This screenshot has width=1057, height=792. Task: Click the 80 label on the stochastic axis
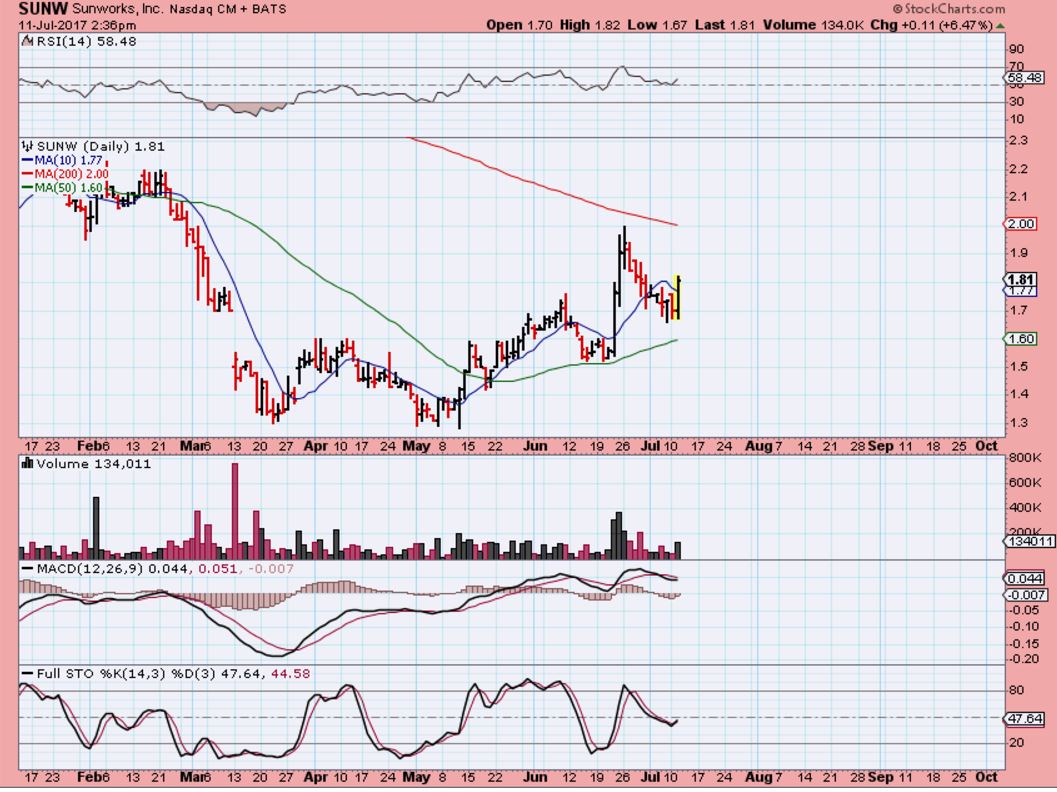[x=1017, y=690]
